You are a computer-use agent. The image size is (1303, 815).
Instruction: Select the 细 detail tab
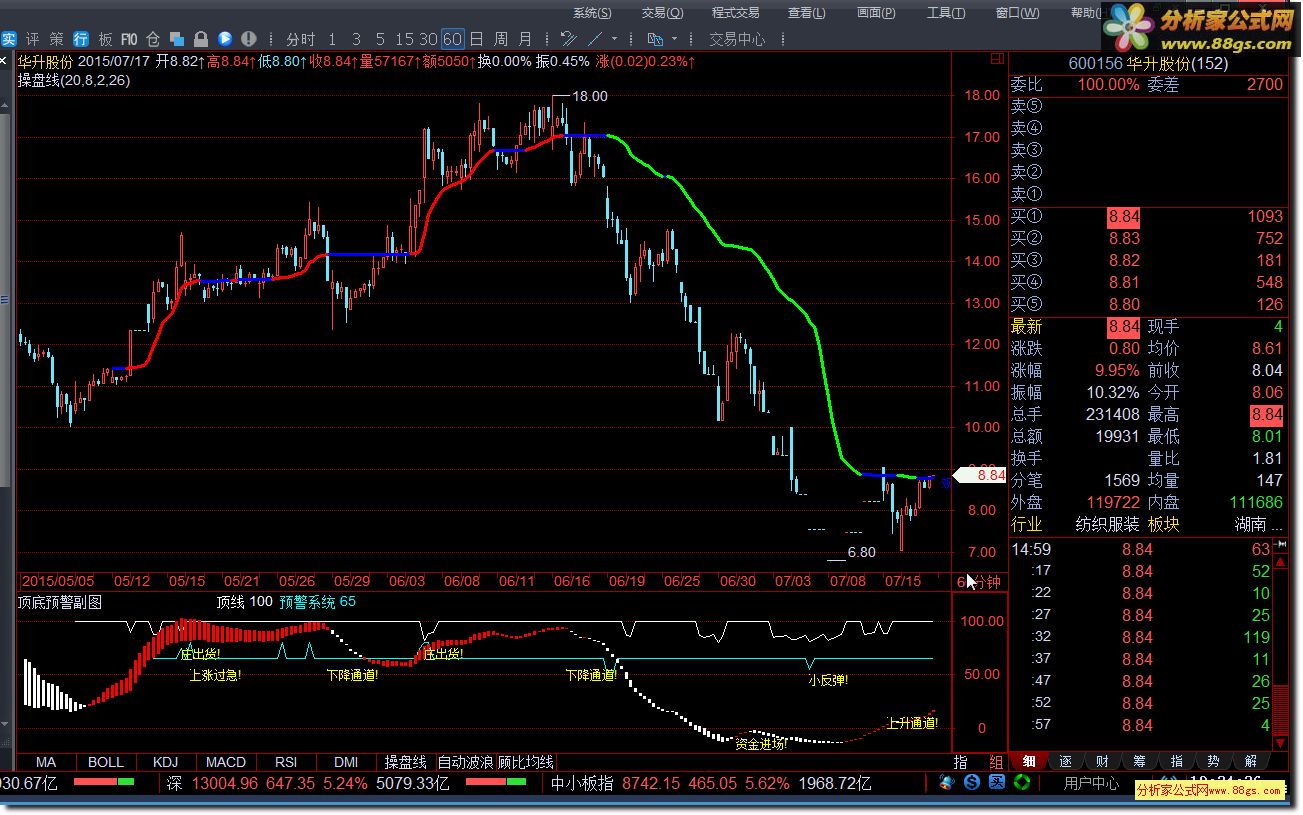1029,762
